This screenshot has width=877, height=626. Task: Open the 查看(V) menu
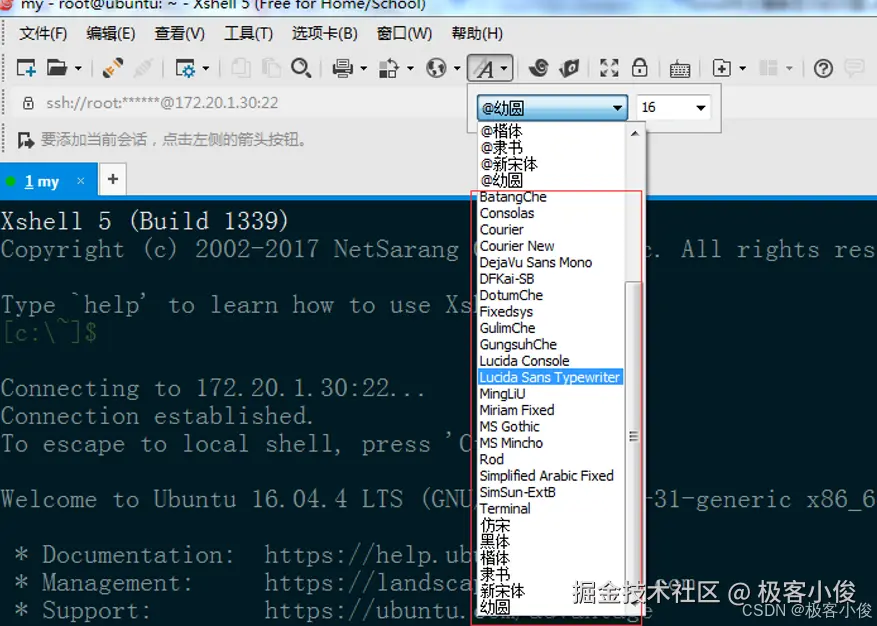click(180, 34)
